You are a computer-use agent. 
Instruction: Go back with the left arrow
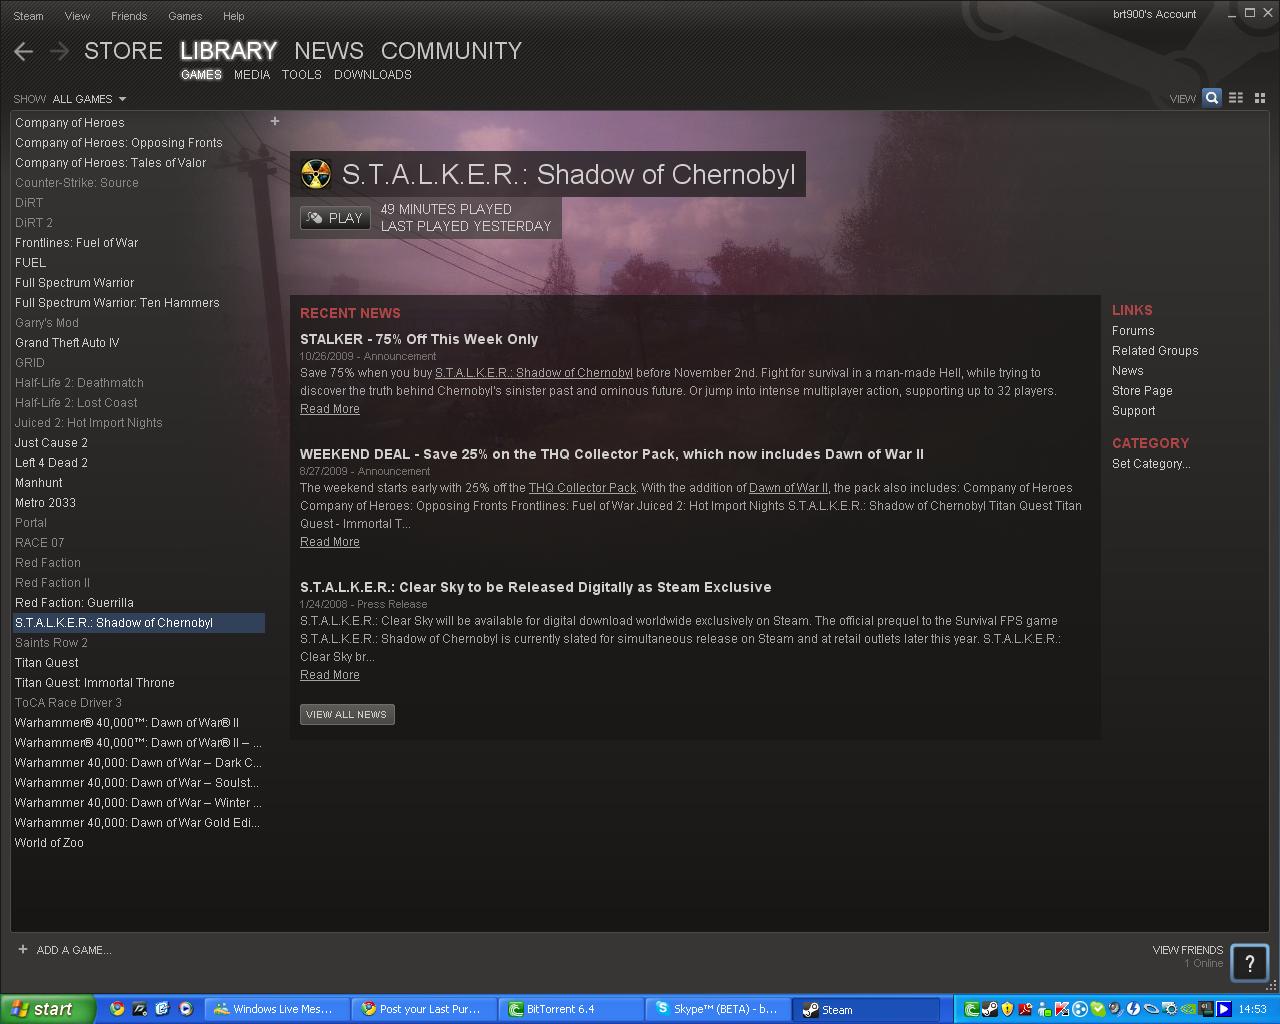point(24,51)
